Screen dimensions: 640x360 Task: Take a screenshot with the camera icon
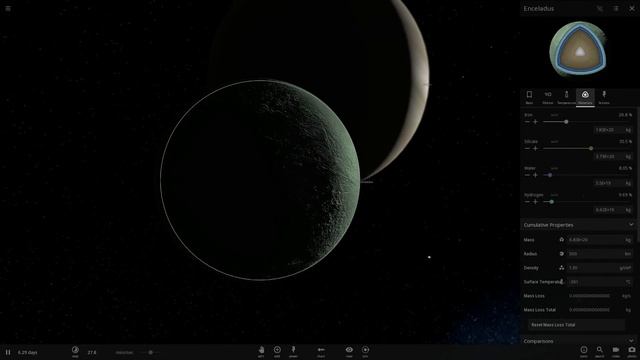(631, 351)
